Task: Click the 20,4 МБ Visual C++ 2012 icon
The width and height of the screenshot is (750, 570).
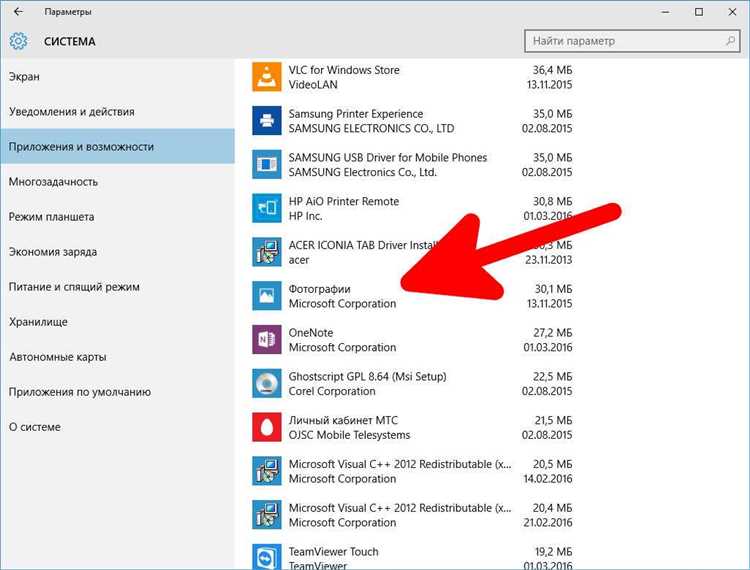Action: 266,515
